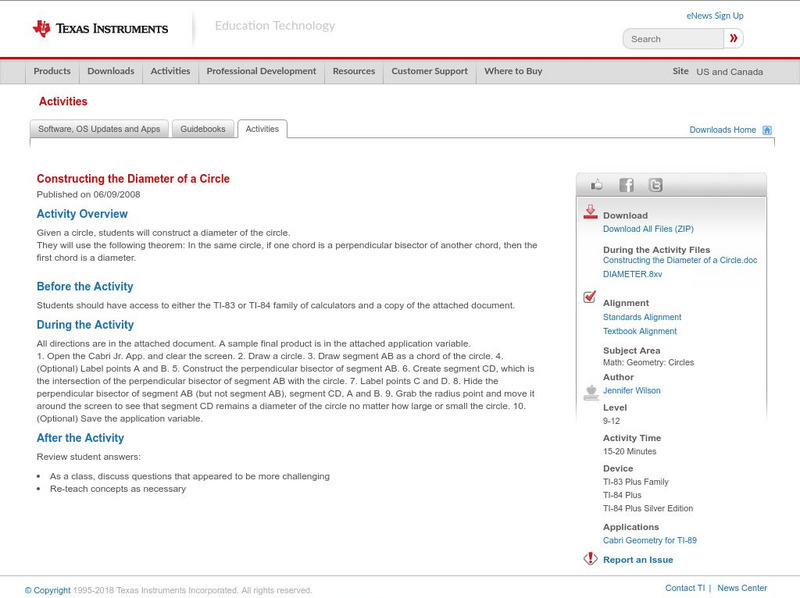Open the Where to Buy menu
Image resolution: width=800 pixels, height=598 pixels.
[513, 71]
